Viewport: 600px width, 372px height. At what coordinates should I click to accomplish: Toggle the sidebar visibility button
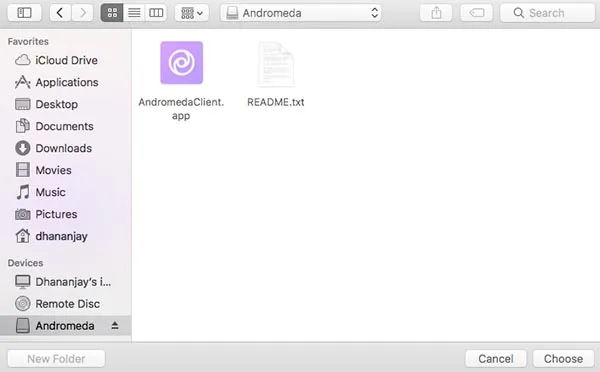pyautogui.click(x=24, y=13)
